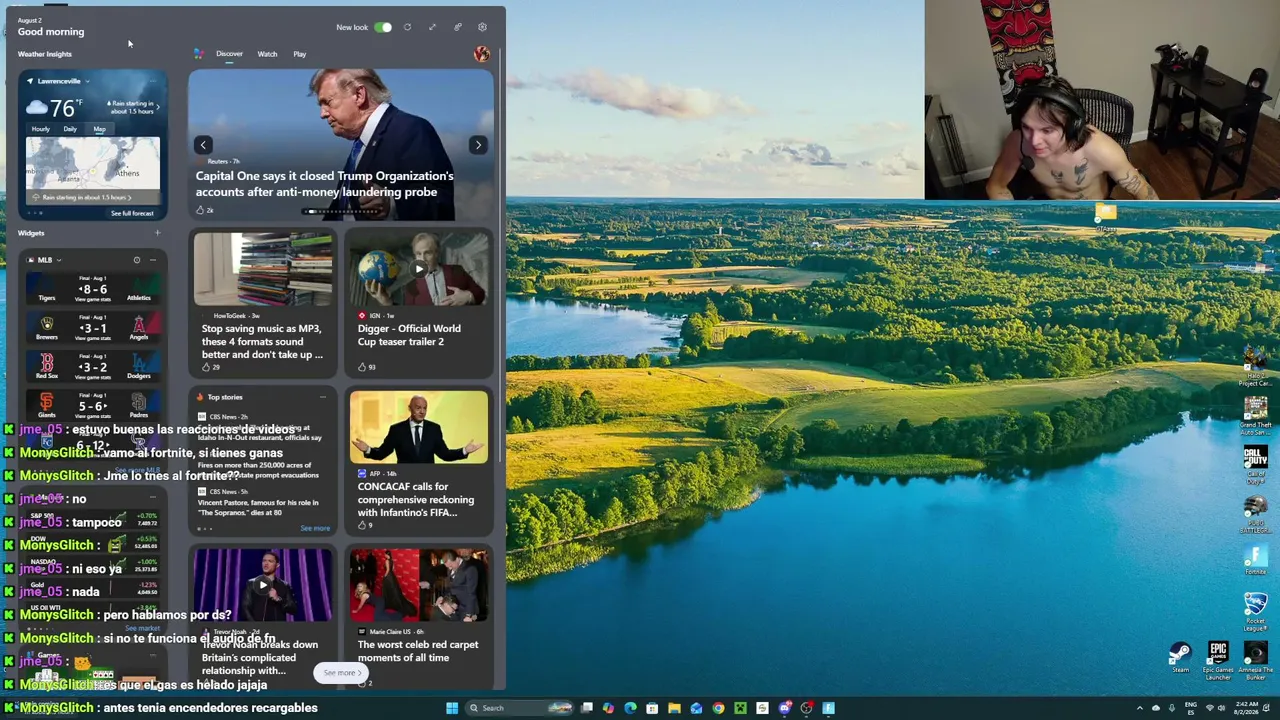Image resolution: width=1280 pixels, height=720 pixels.
Task: Select the Hourly weather tab
Action: (x=41, y=129)
